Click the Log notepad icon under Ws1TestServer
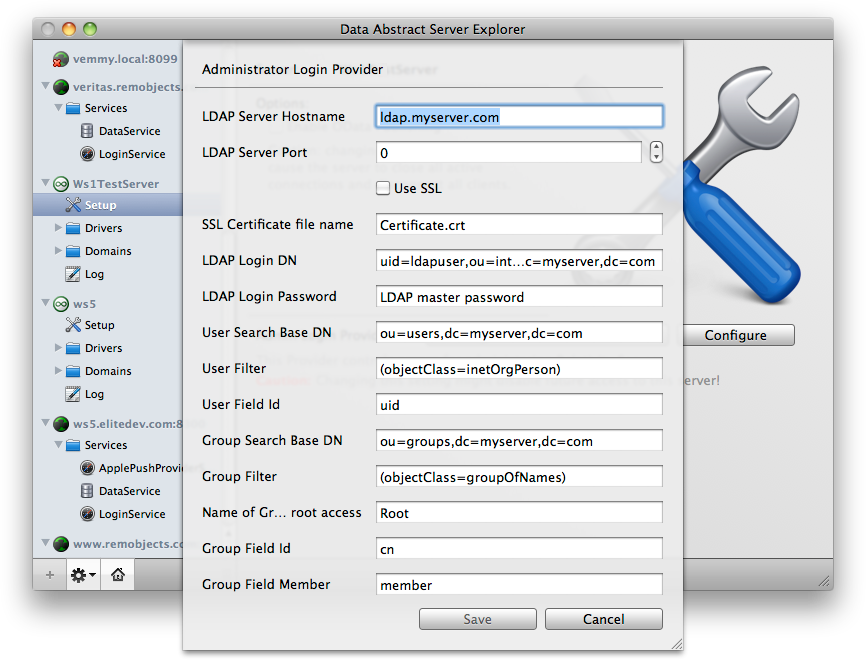This screenshot has width=866, height=660. tap(73, 274)
